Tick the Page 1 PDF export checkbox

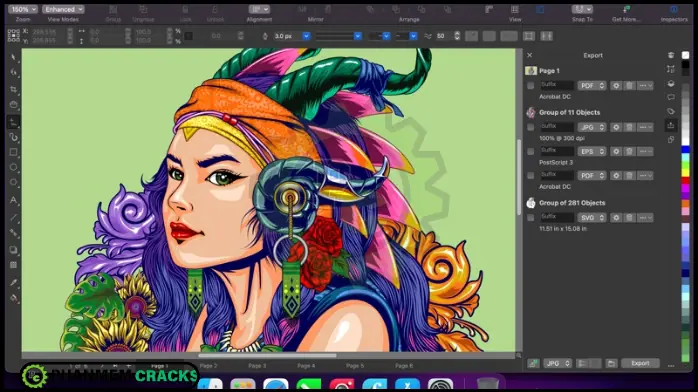pos(530,85)
